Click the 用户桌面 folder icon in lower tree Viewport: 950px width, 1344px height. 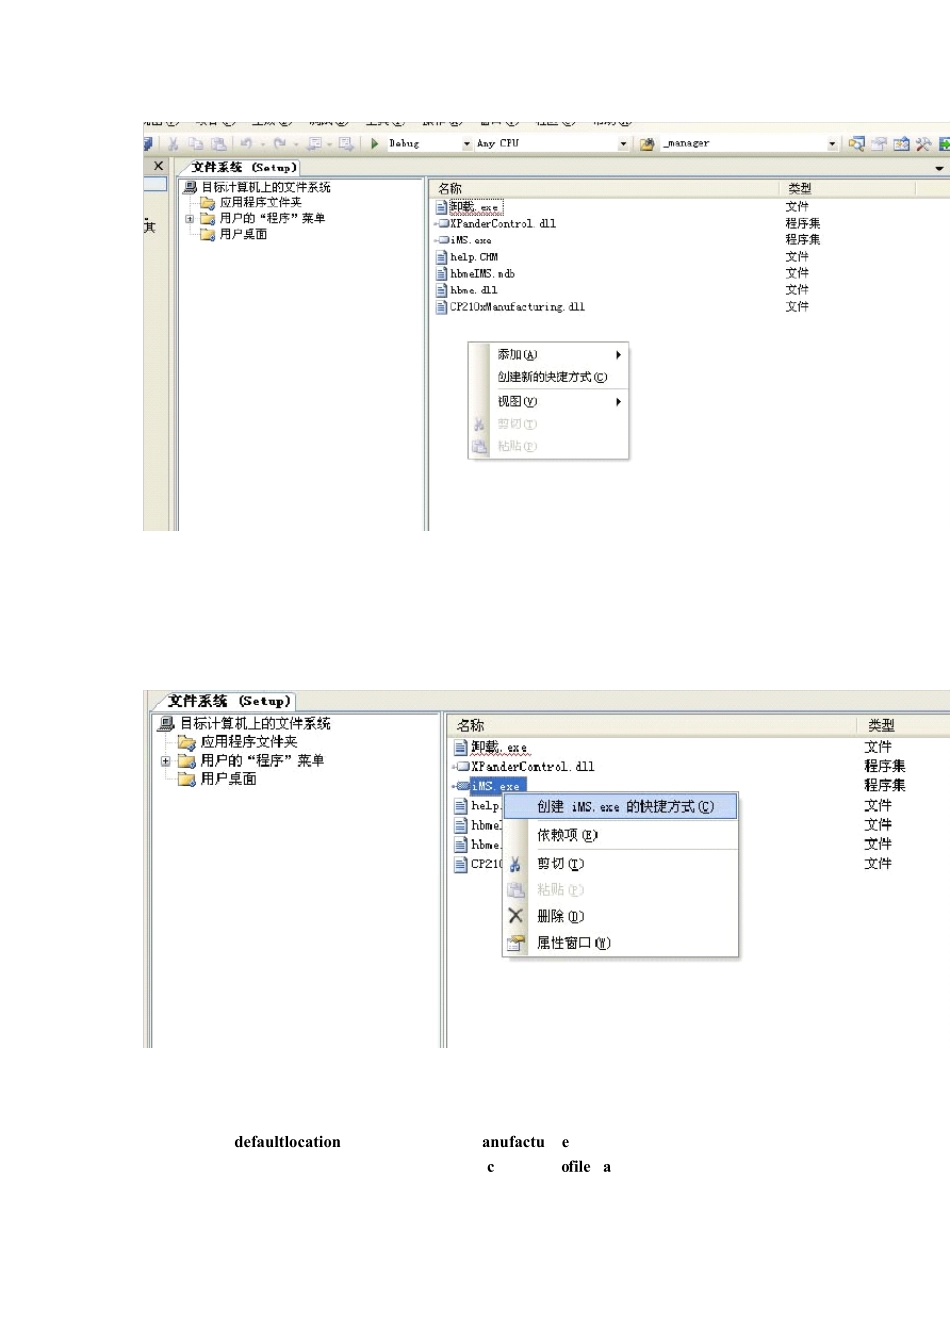point(186,779)
